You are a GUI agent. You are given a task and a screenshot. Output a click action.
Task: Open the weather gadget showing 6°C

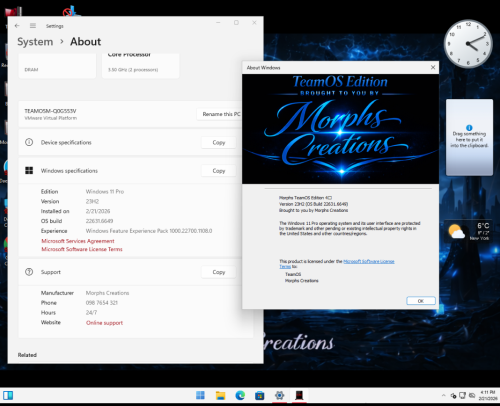[468, 231]
